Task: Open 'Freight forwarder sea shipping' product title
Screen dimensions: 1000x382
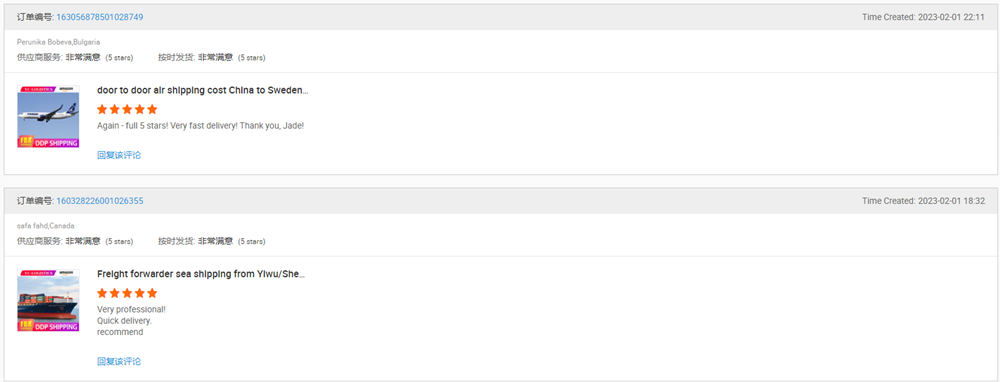Action: [201, 274]
